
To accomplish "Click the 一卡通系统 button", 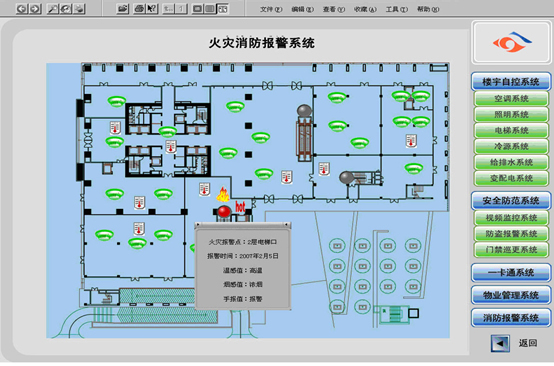I will 511,272.
